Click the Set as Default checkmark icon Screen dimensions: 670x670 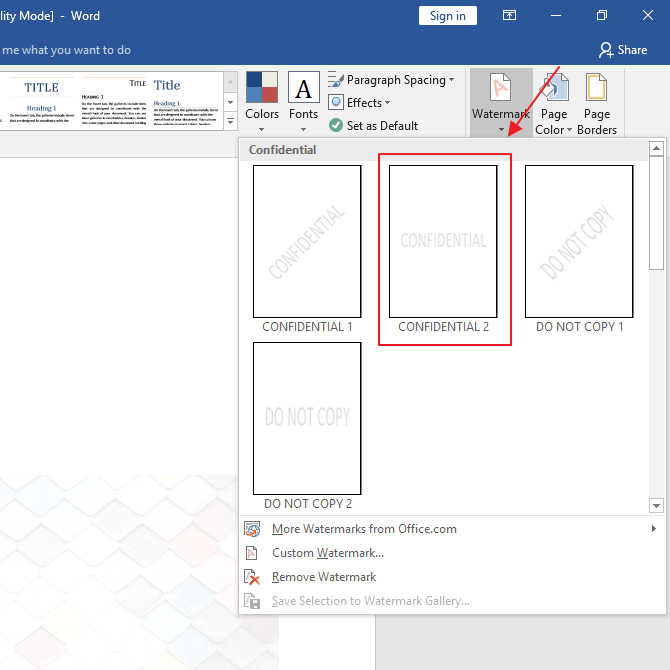(336, 125)
